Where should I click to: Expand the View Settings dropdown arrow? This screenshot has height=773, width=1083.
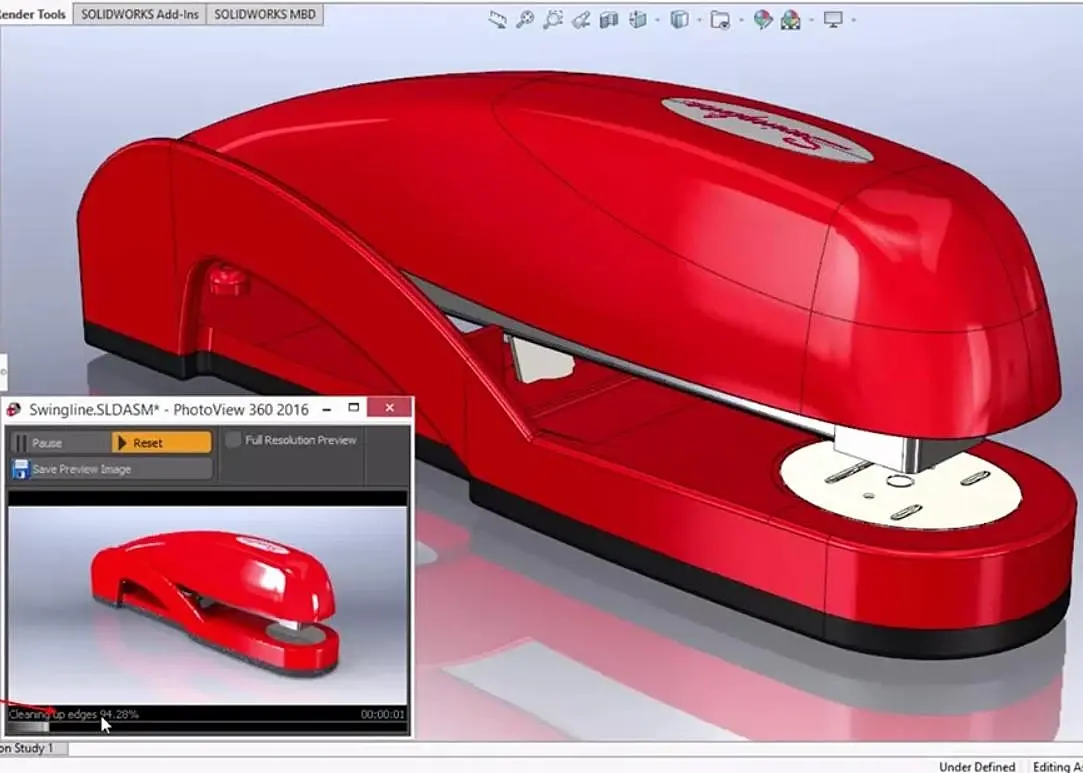854,20
